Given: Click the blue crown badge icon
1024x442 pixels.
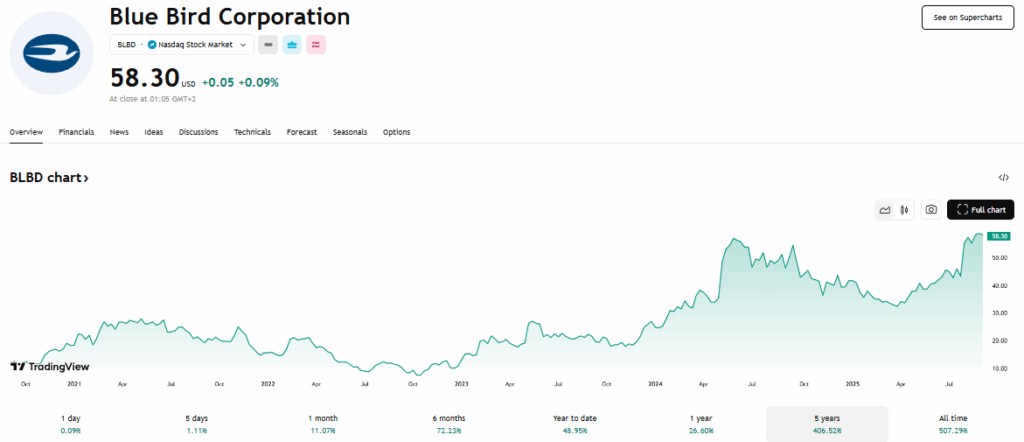Looking at the screenshot, I should (292, 45).
